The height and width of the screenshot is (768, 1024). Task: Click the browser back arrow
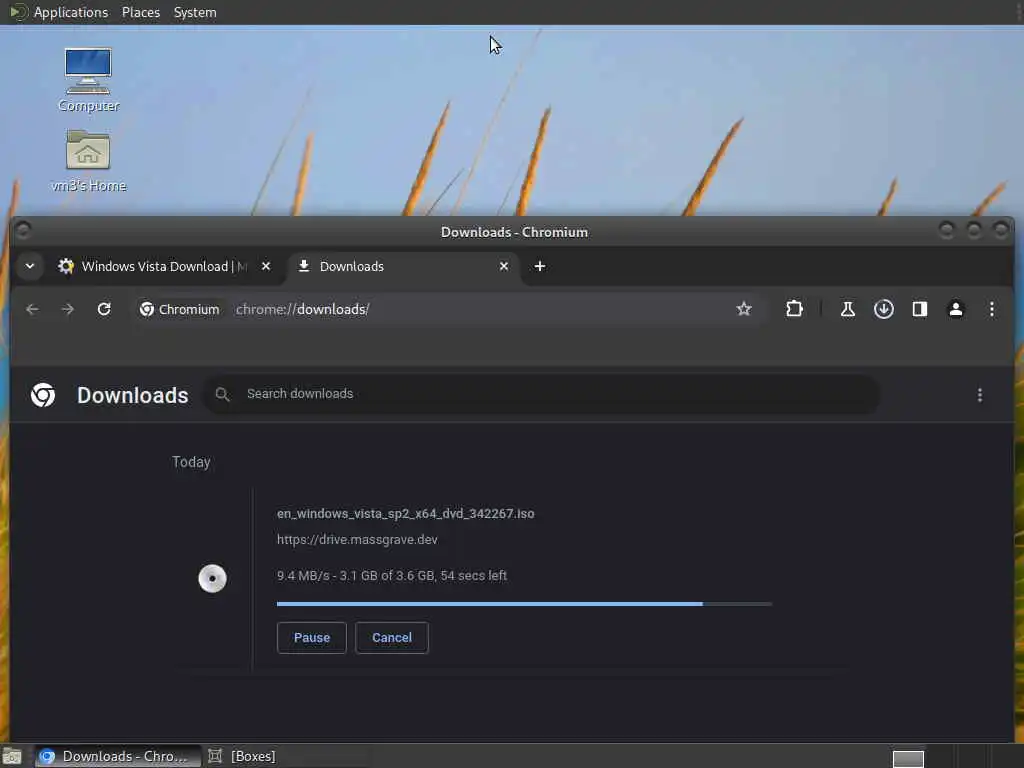click(x=32, y=310)
